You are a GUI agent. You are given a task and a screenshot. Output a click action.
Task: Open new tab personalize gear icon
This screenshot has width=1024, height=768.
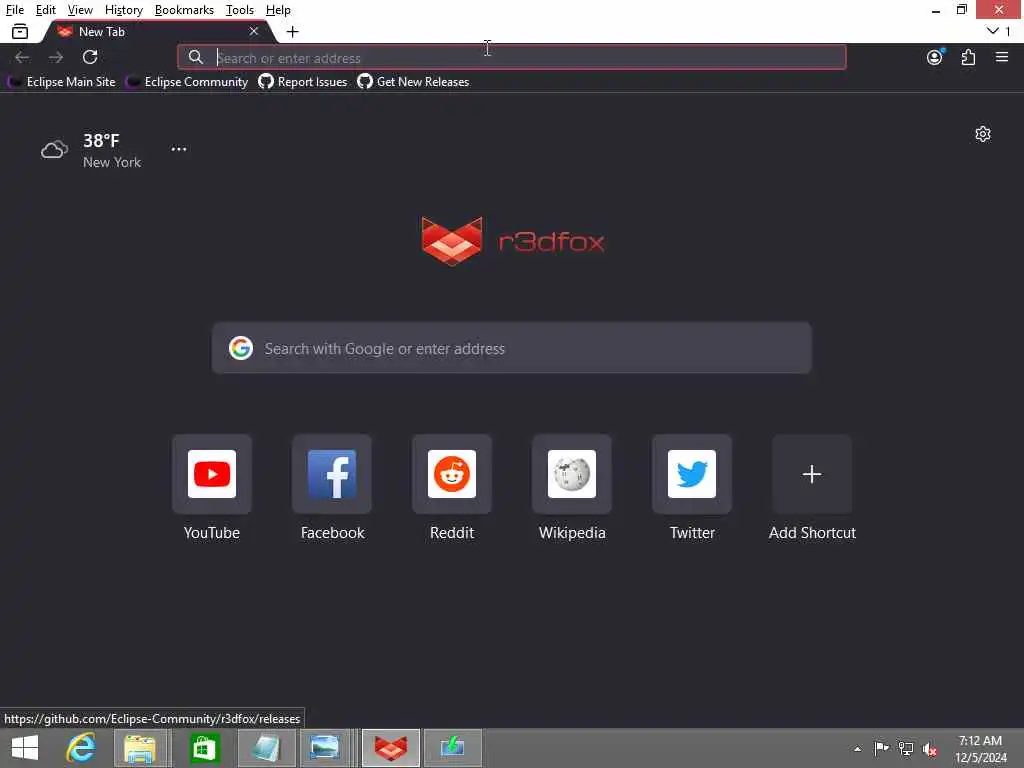[x=983, y=134]
